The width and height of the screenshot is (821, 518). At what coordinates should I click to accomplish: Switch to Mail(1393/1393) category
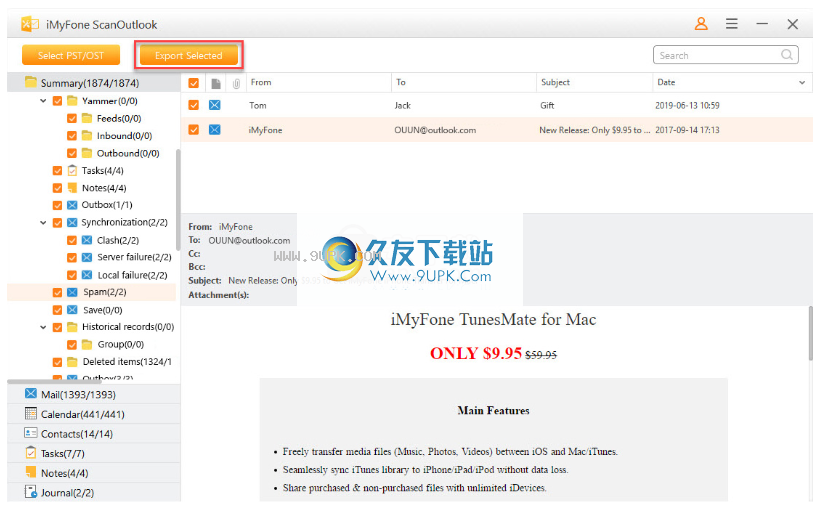tap(94, 394)
